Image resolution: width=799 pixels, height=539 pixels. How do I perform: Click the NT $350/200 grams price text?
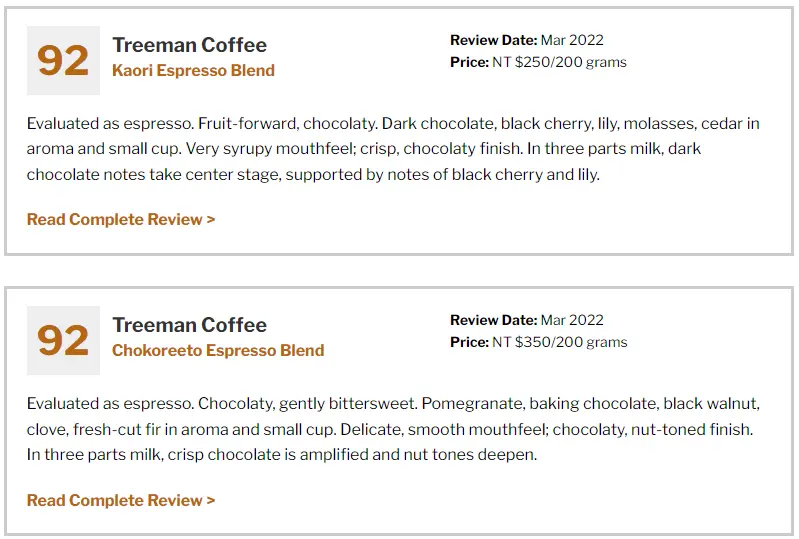click(x=559, y=342)
